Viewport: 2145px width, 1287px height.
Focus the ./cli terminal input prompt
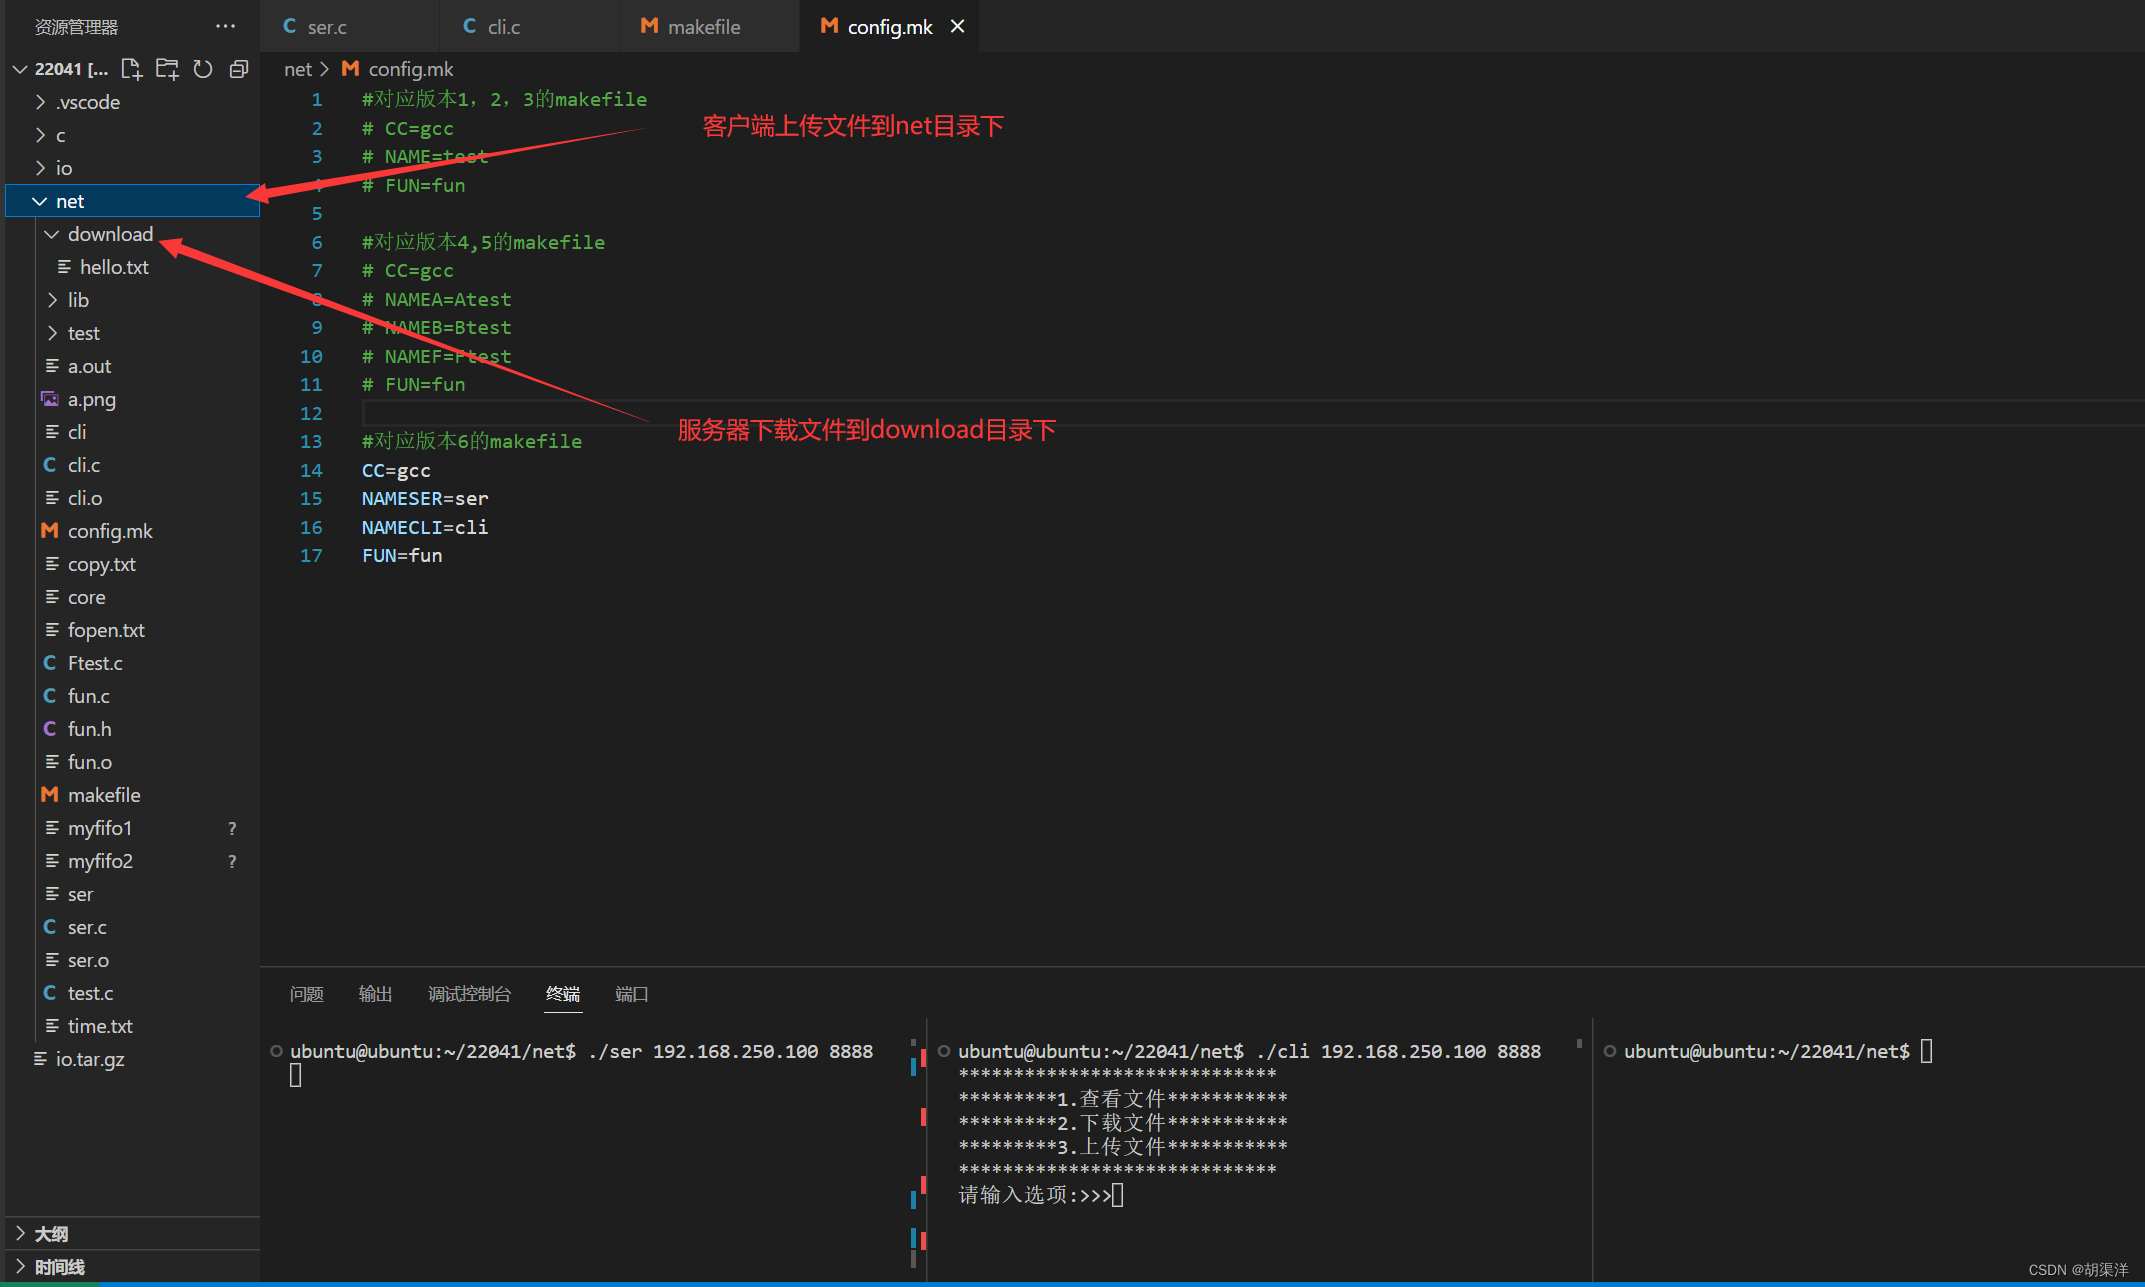click(1117, 1195)
